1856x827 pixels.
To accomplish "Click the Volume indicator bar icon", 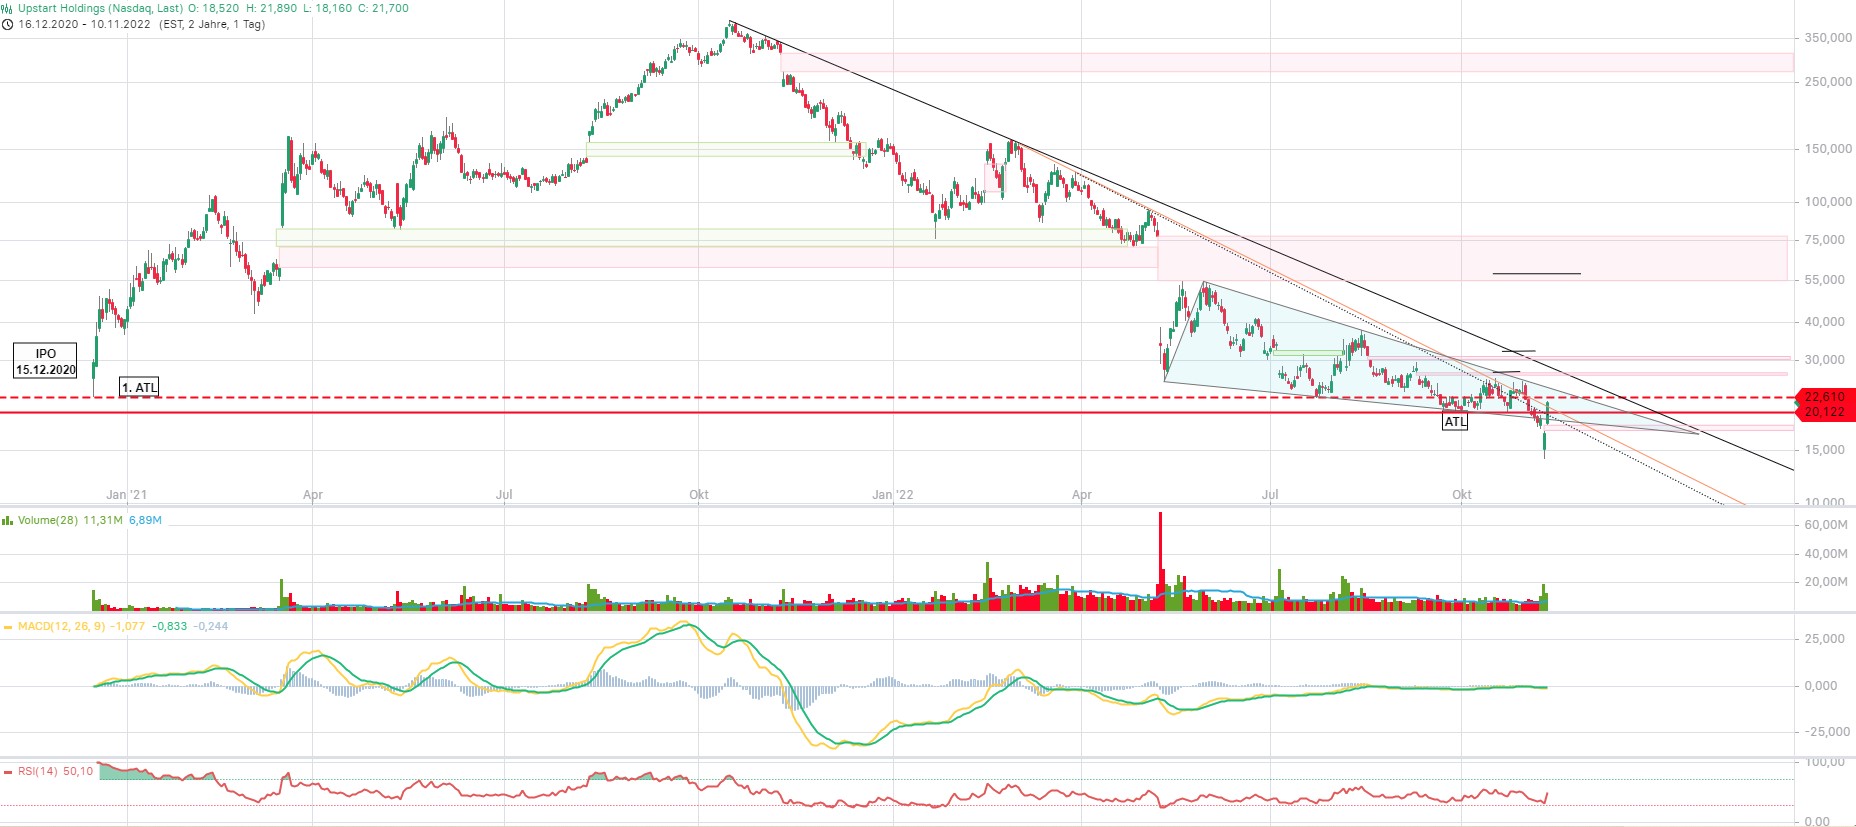I will coord(8,520).
